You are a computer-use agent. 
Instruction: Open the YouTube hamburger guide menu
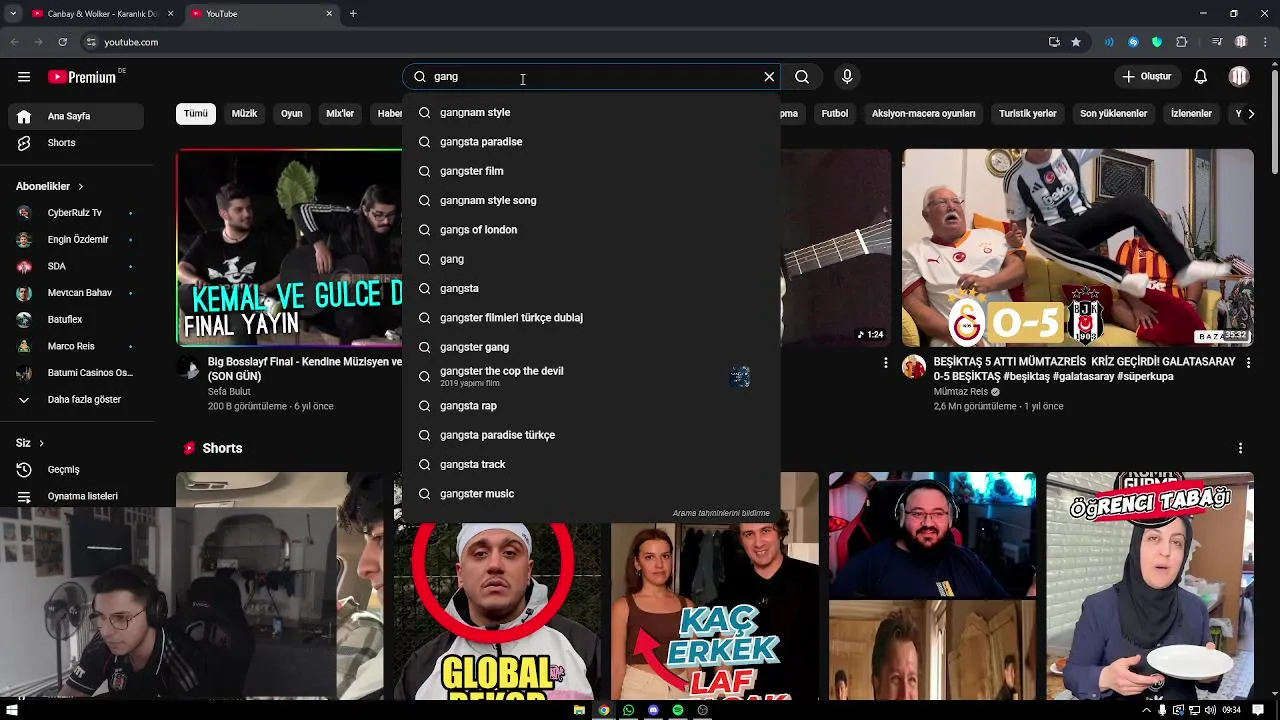[24, 77]
